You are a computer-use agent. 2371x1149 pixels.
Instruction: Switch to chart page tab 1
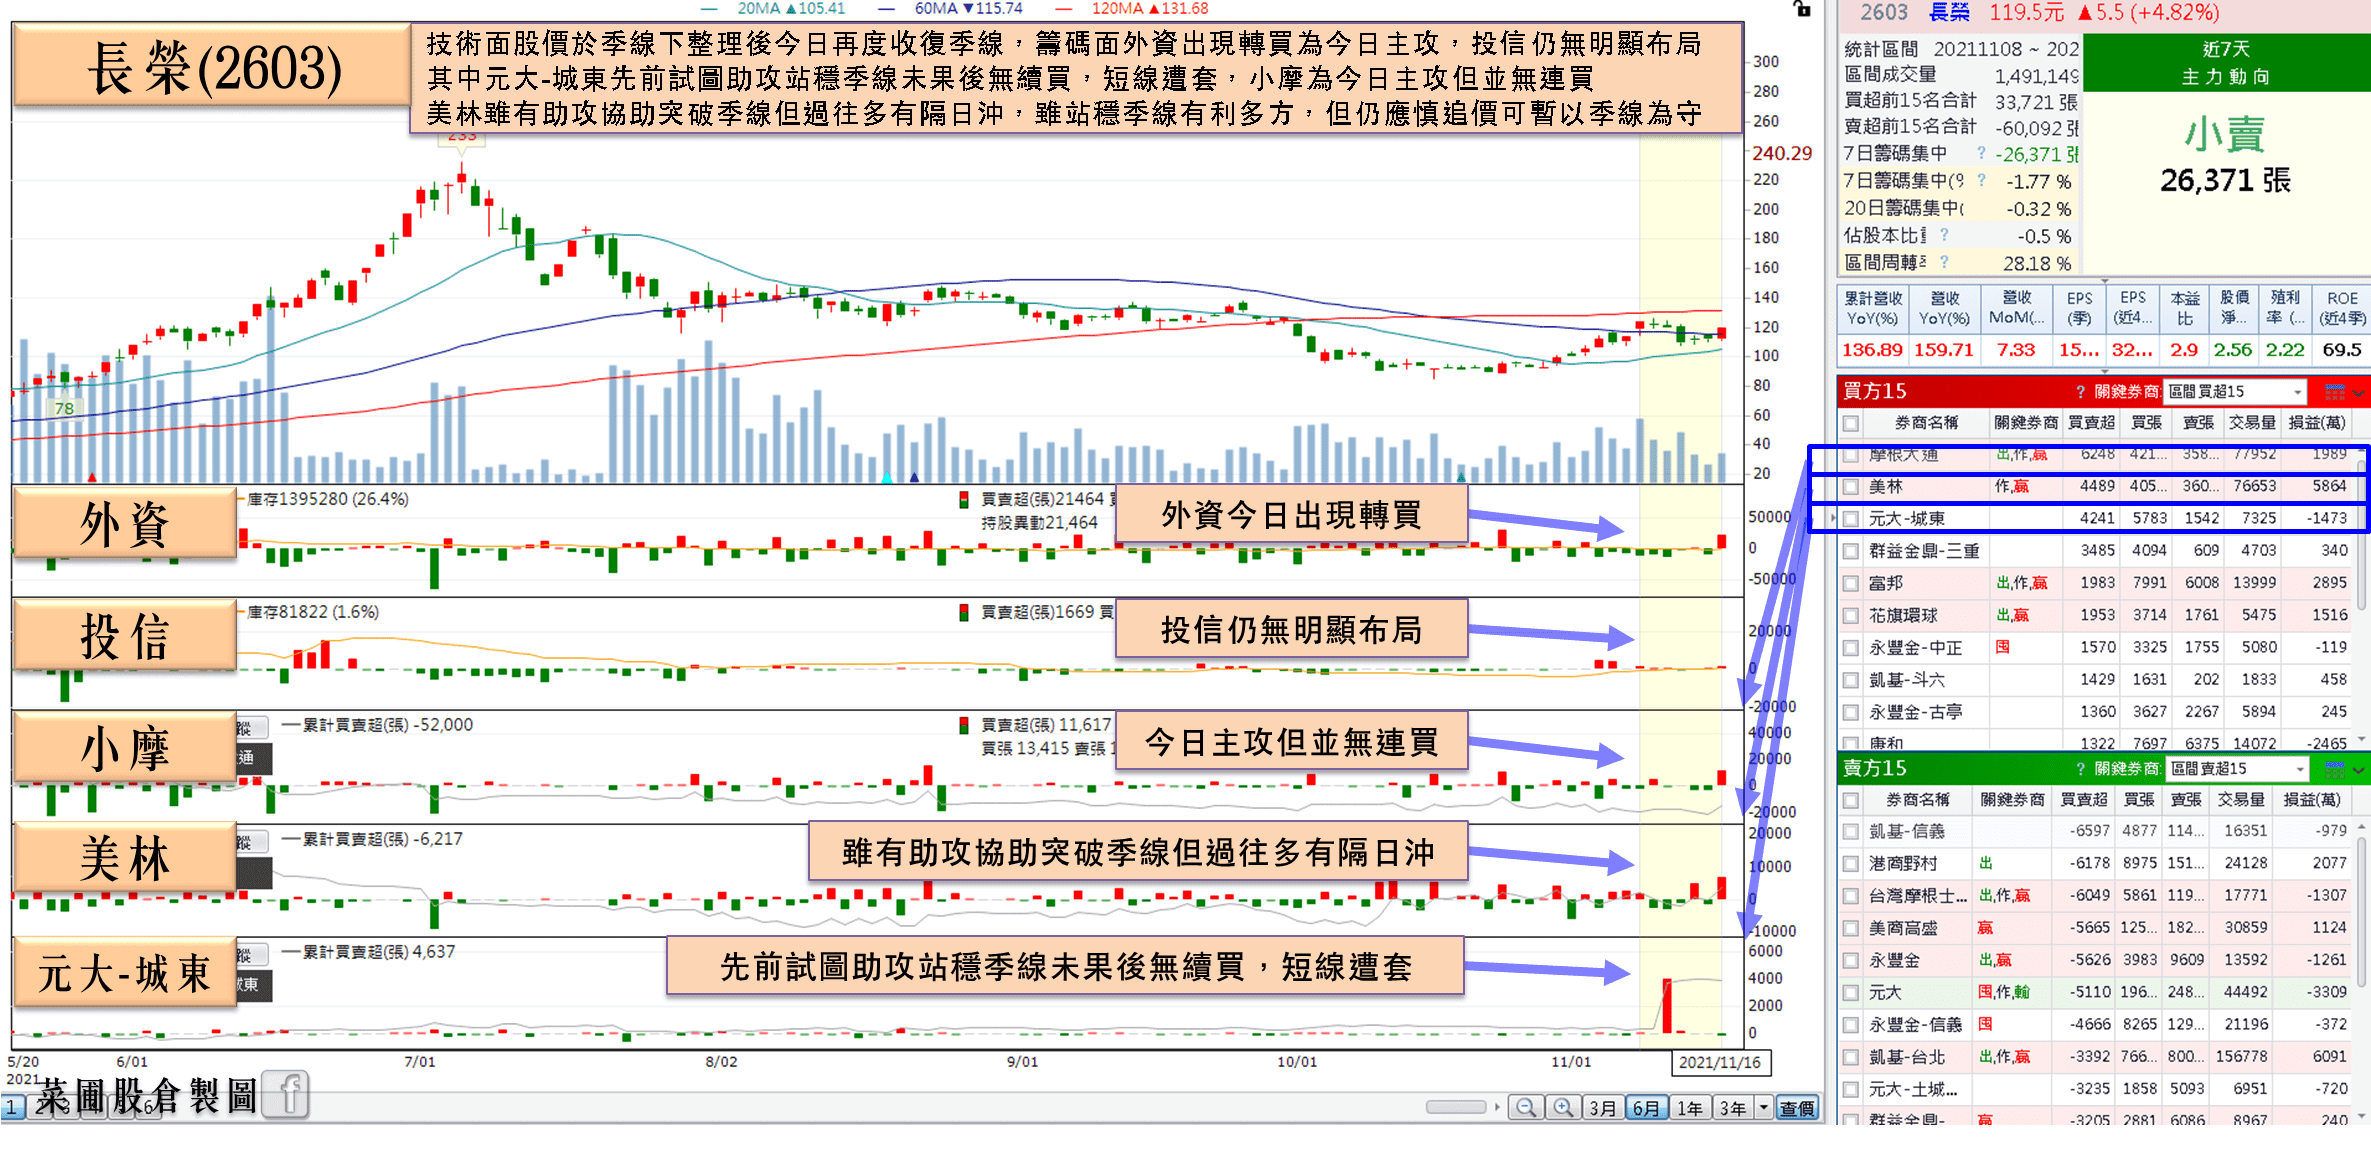12,1107
